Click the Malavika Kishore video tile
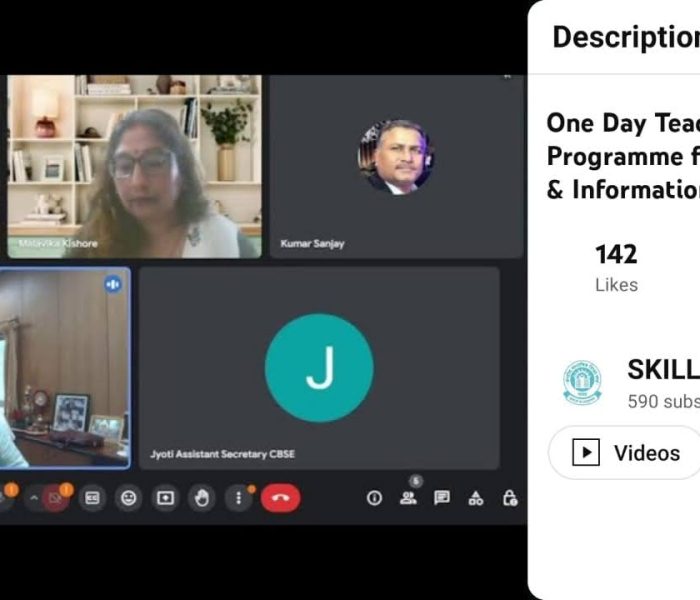The image size is (700, 600). [134, 167]
